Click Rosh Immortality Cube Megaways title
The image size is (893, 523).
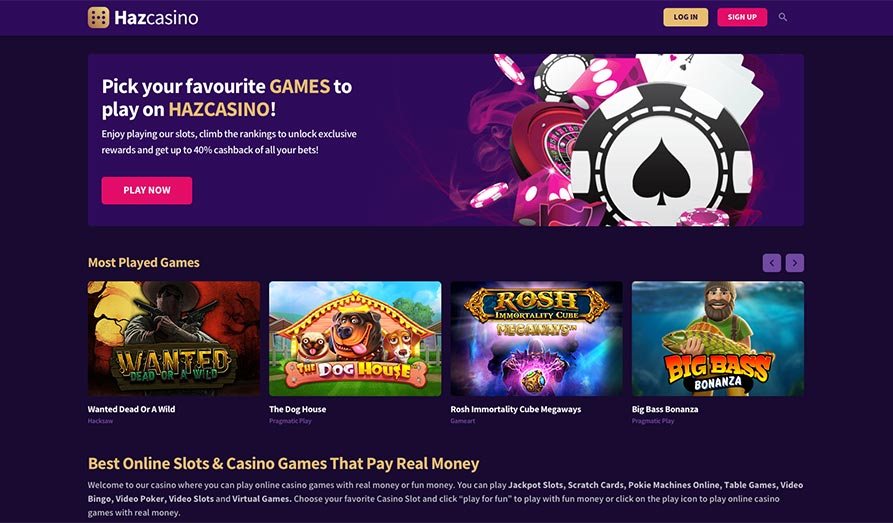[x=515, y=409]
